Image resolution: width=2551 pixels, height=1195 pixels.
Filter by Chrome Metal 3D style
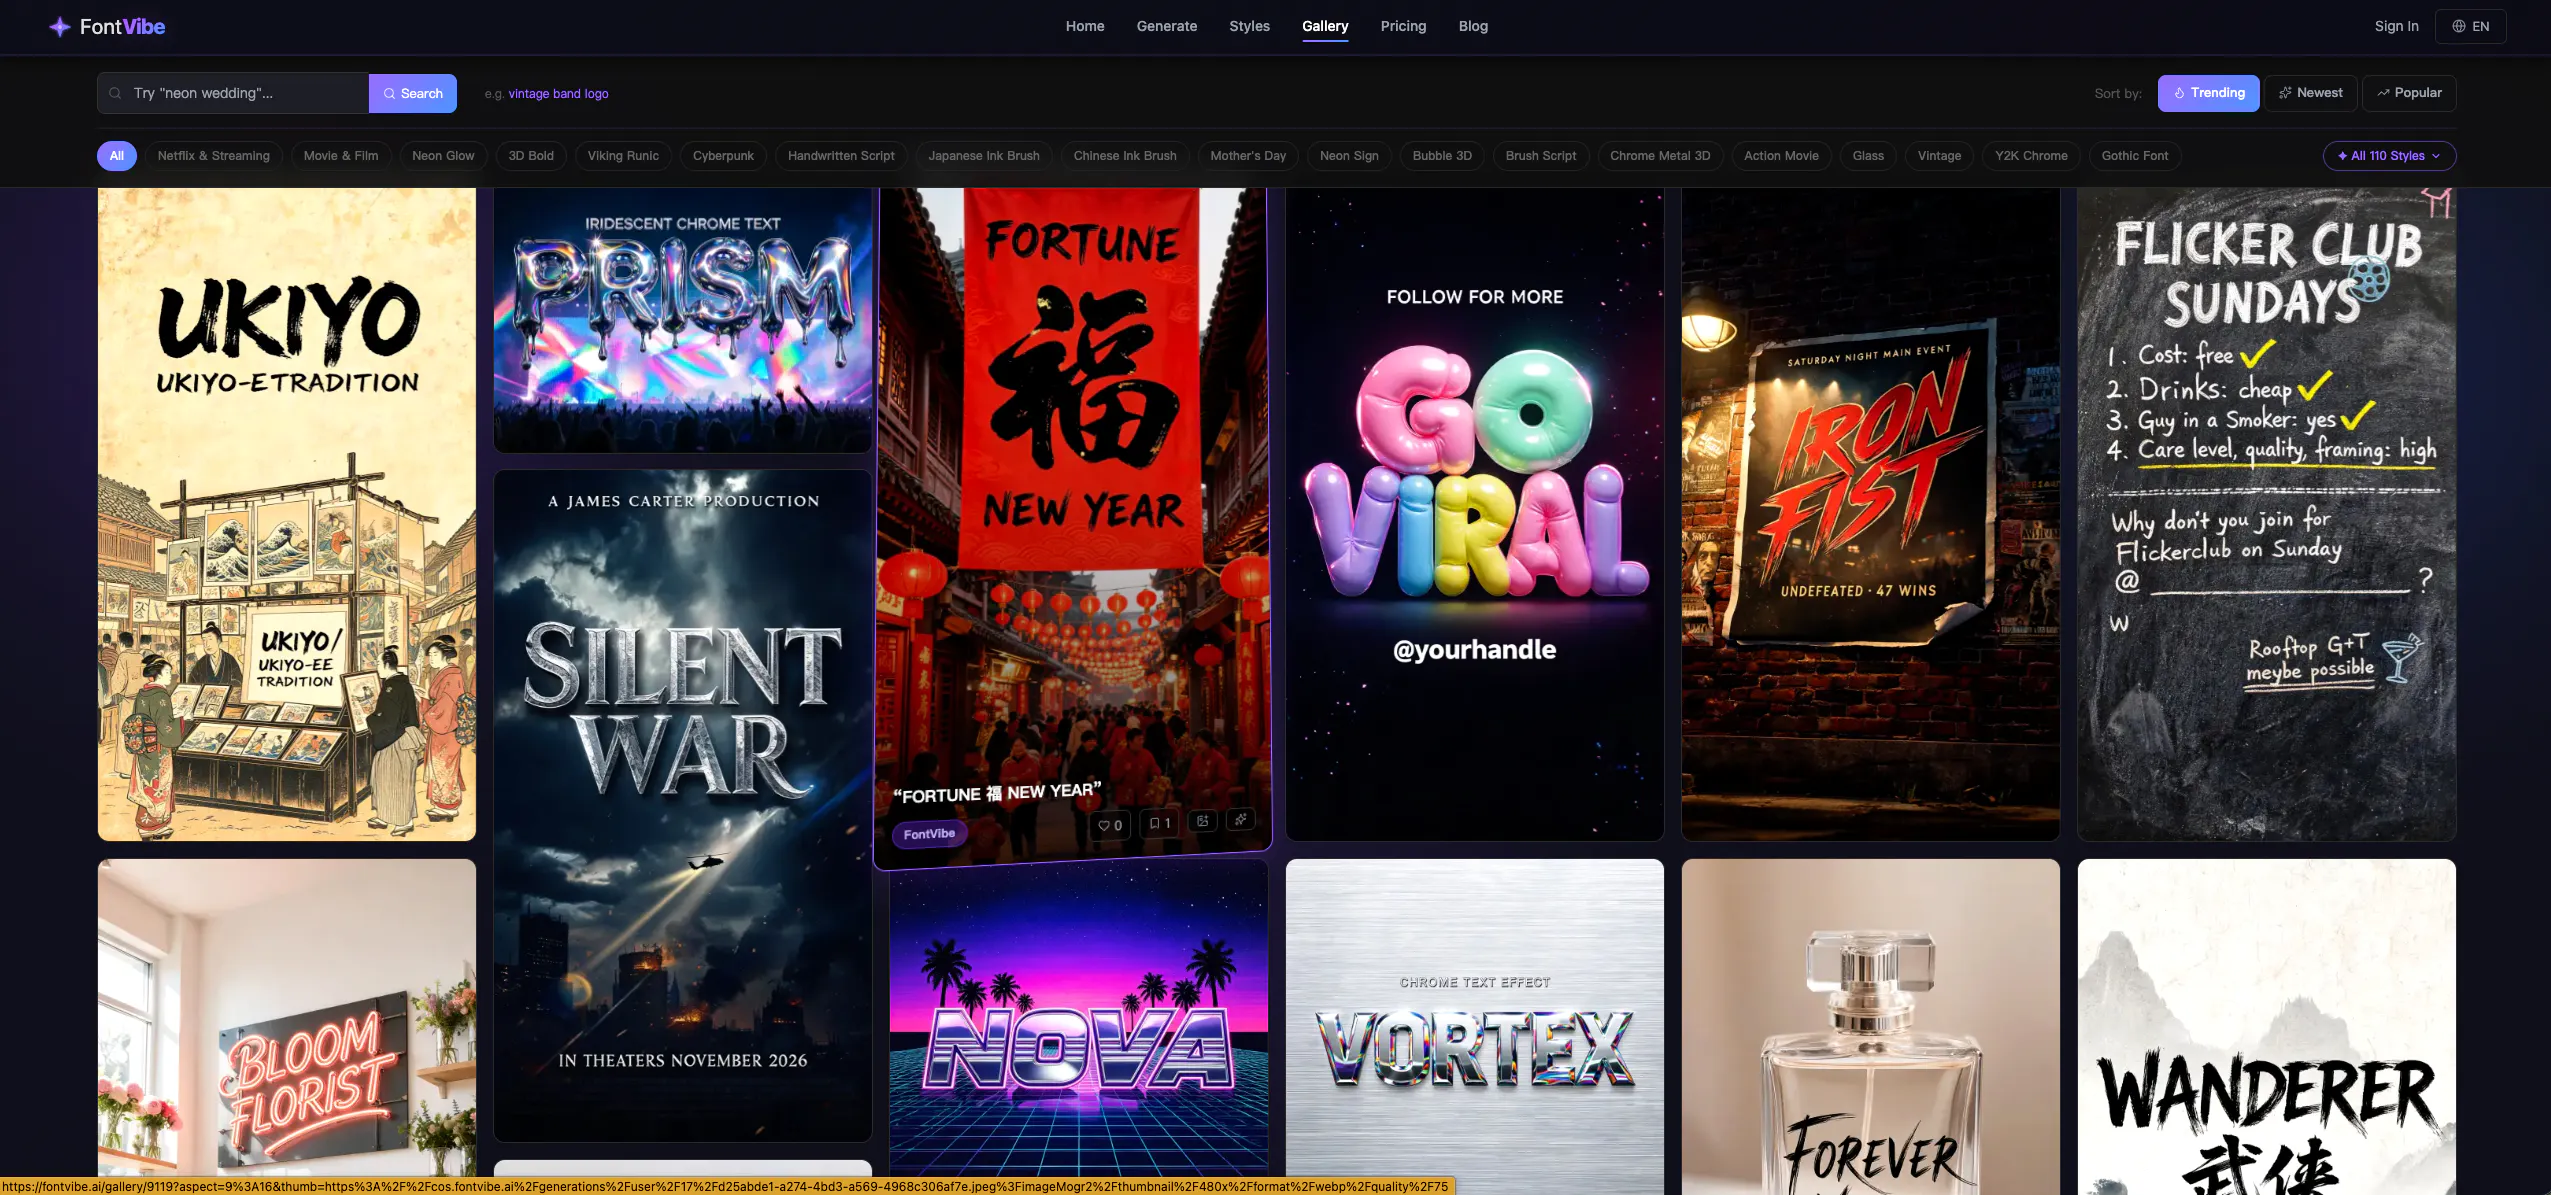[x=1660, y=156]
